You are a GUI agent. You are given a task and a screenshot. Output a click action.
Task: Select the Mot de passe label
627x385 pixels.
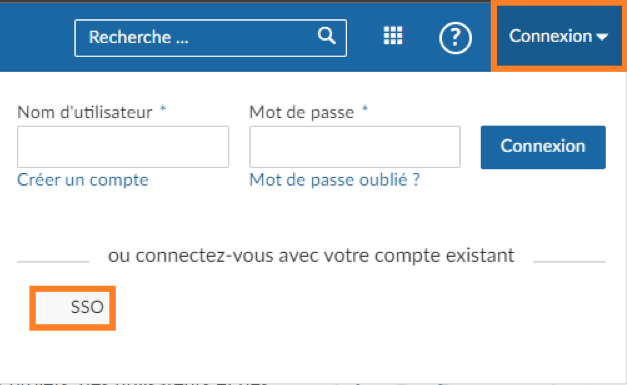pyautogui.click(x=302, y=112)
